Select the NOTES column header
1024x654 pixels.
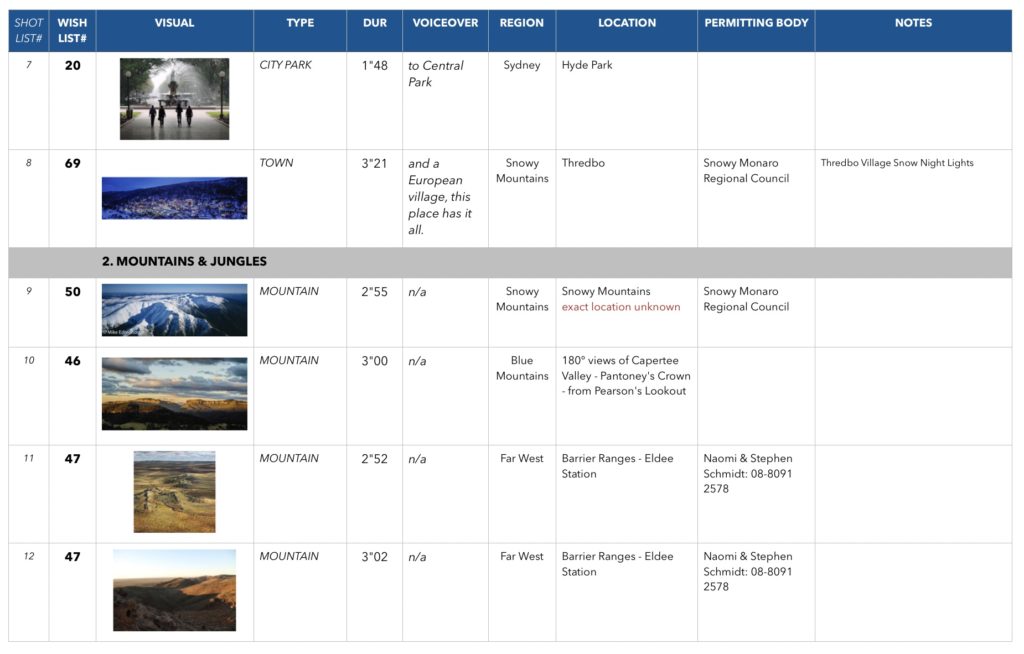click(914, 31)
